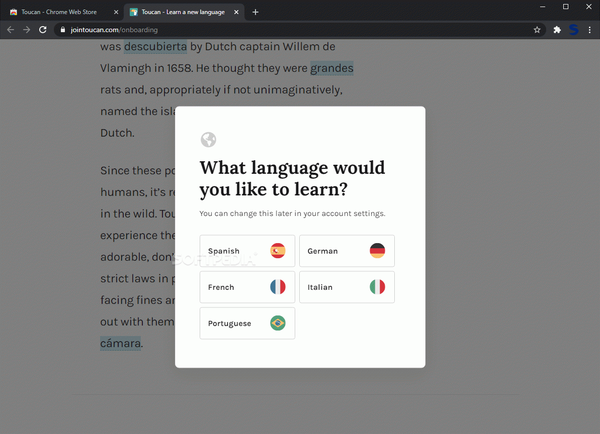Pick Portuguese from the language list

(247, 323)
